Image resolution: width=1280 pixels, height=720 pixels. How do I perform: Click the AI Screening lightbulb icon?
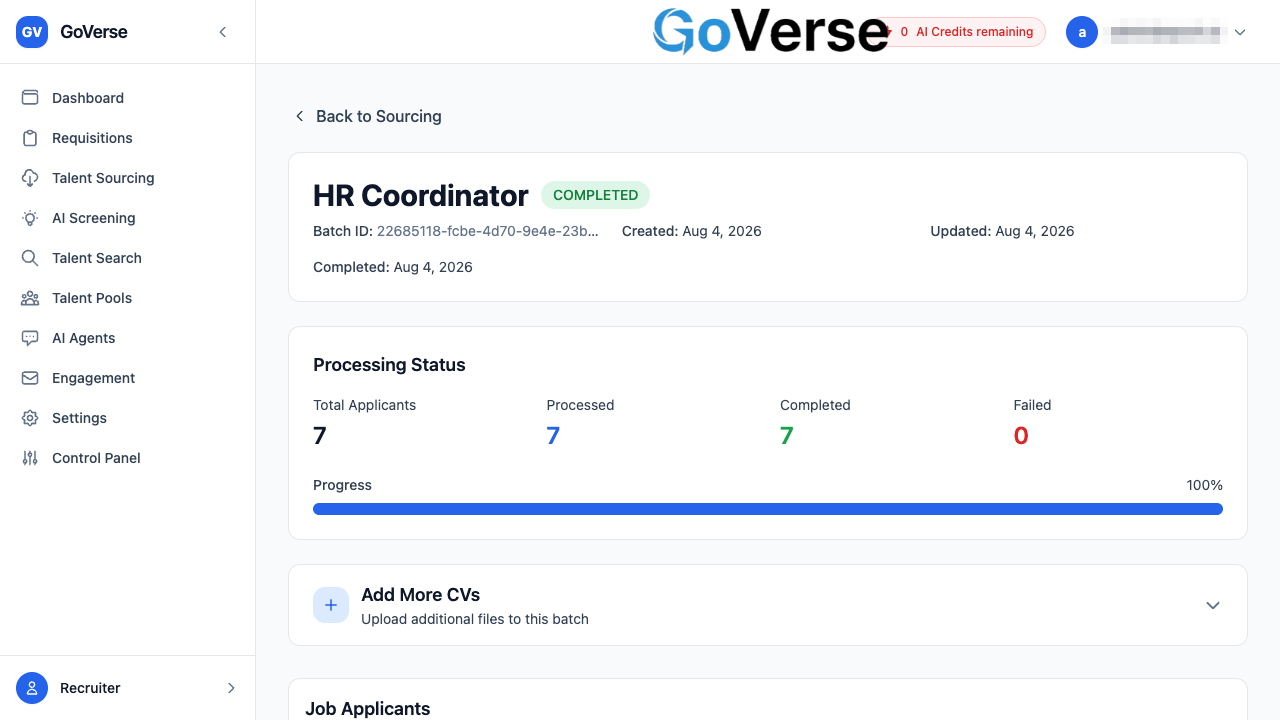coord(30,218)
